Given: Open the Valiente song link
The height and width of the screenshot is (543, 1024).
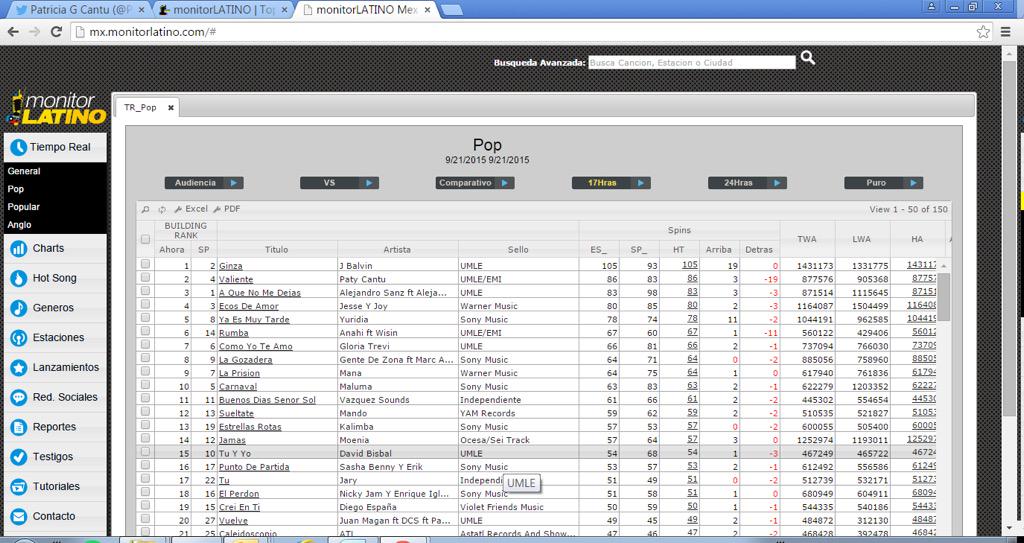Looking at the screenshot, I should click(236, 280).
